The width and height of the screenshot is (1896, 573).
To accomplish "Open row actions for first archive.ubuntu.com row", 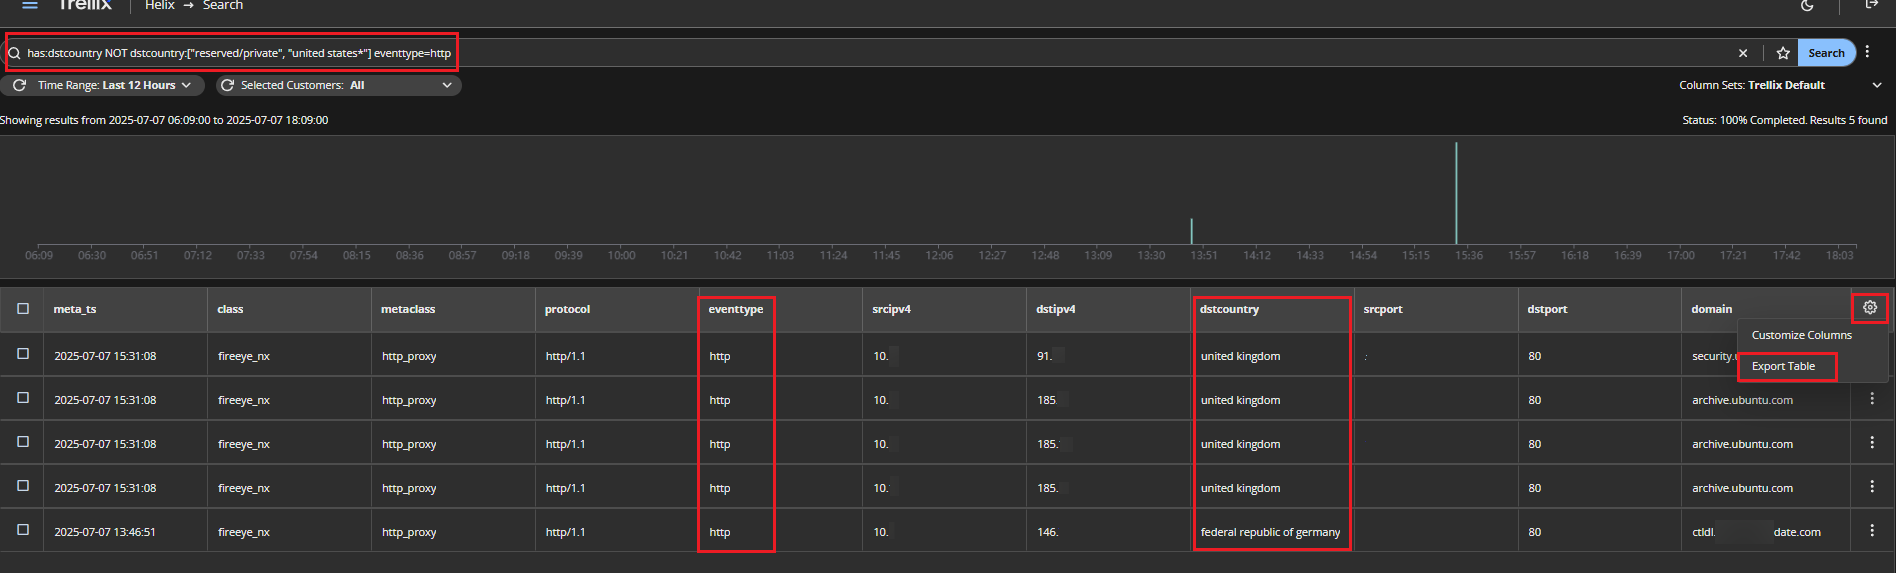I will pyautogui.click(x=1872, y=398).
